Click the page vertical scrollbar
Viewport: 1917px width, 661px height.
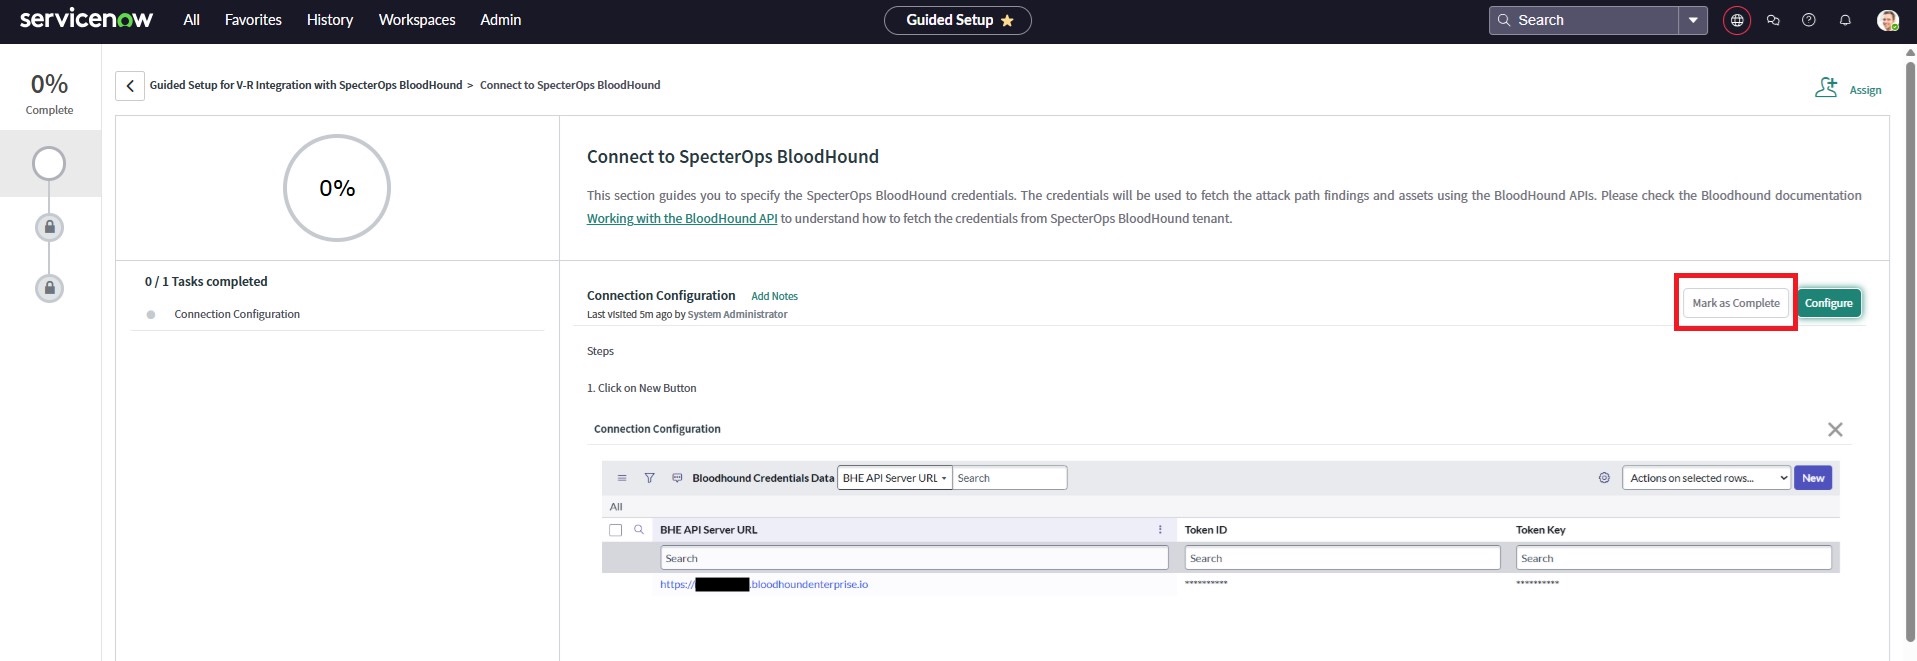[x=1910, y=350]
